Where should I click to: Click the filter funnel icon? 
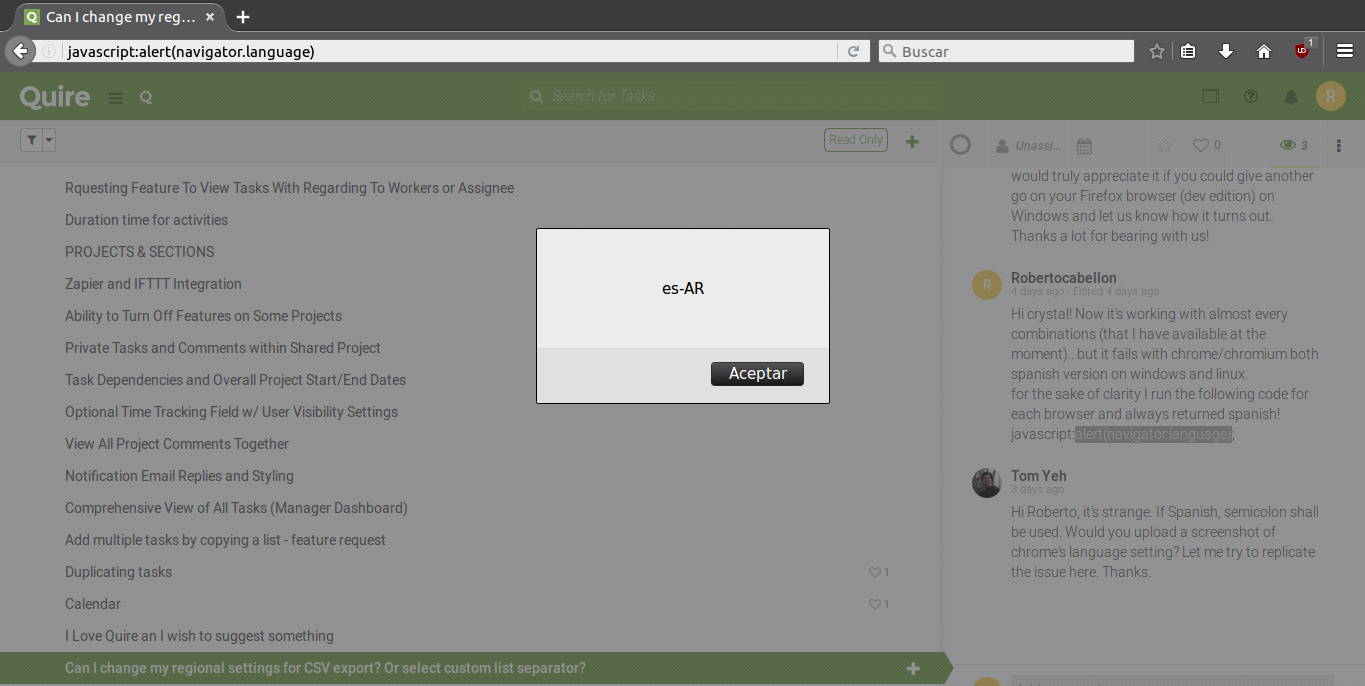tap(31, 140)
